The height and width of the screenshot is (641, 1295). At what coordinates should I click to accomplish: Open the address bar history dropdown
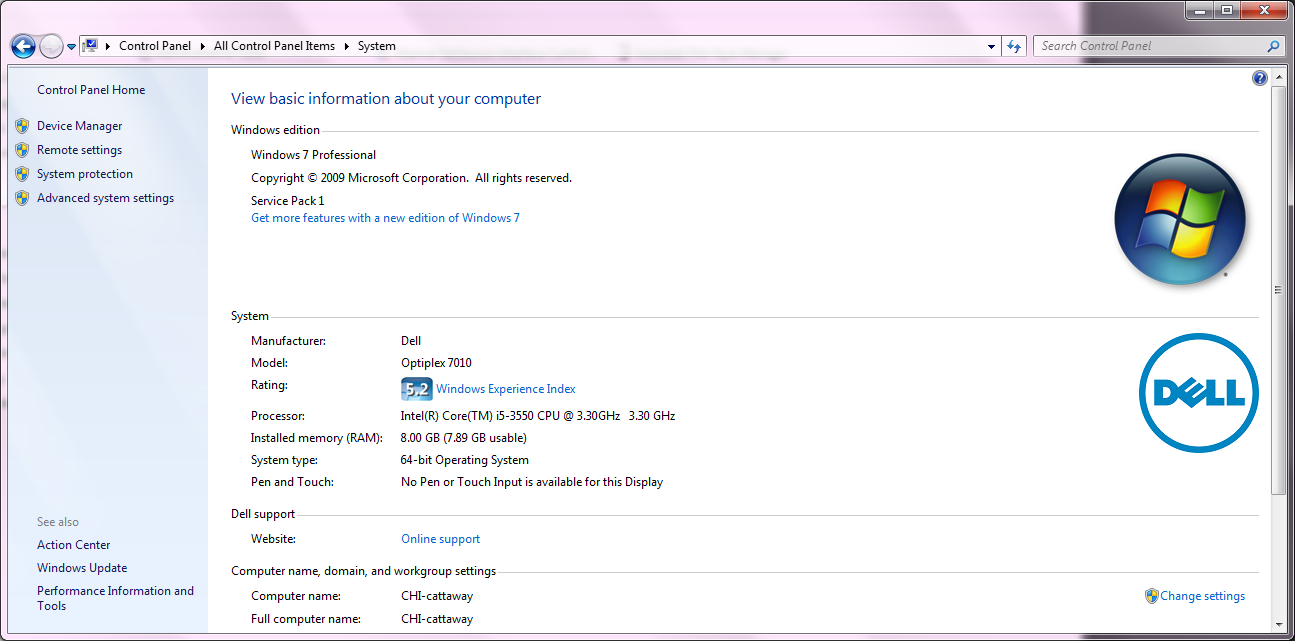pyautogui.click(x=991, y=46)
